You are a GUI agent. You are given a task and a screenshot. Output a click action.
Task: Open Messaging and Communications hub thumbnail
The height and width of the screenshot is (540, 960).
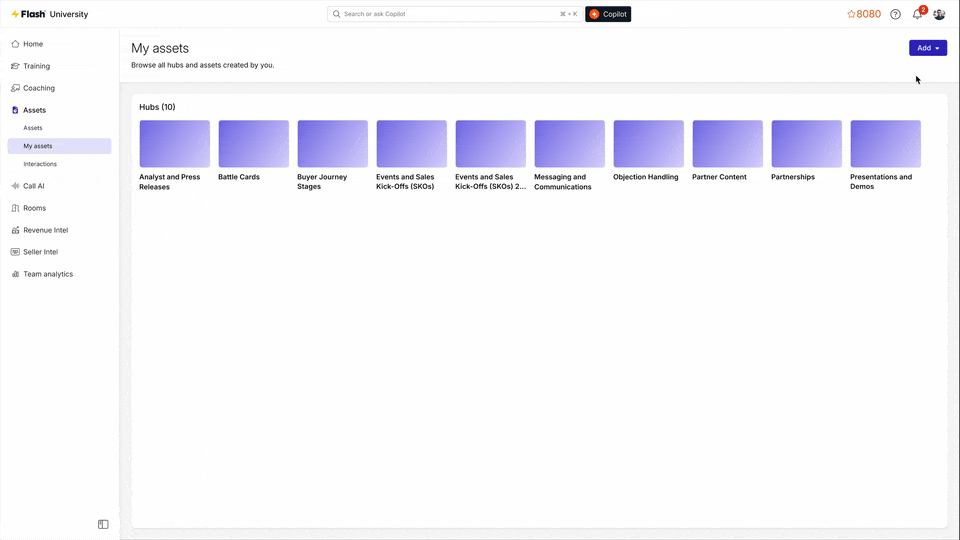569,144
